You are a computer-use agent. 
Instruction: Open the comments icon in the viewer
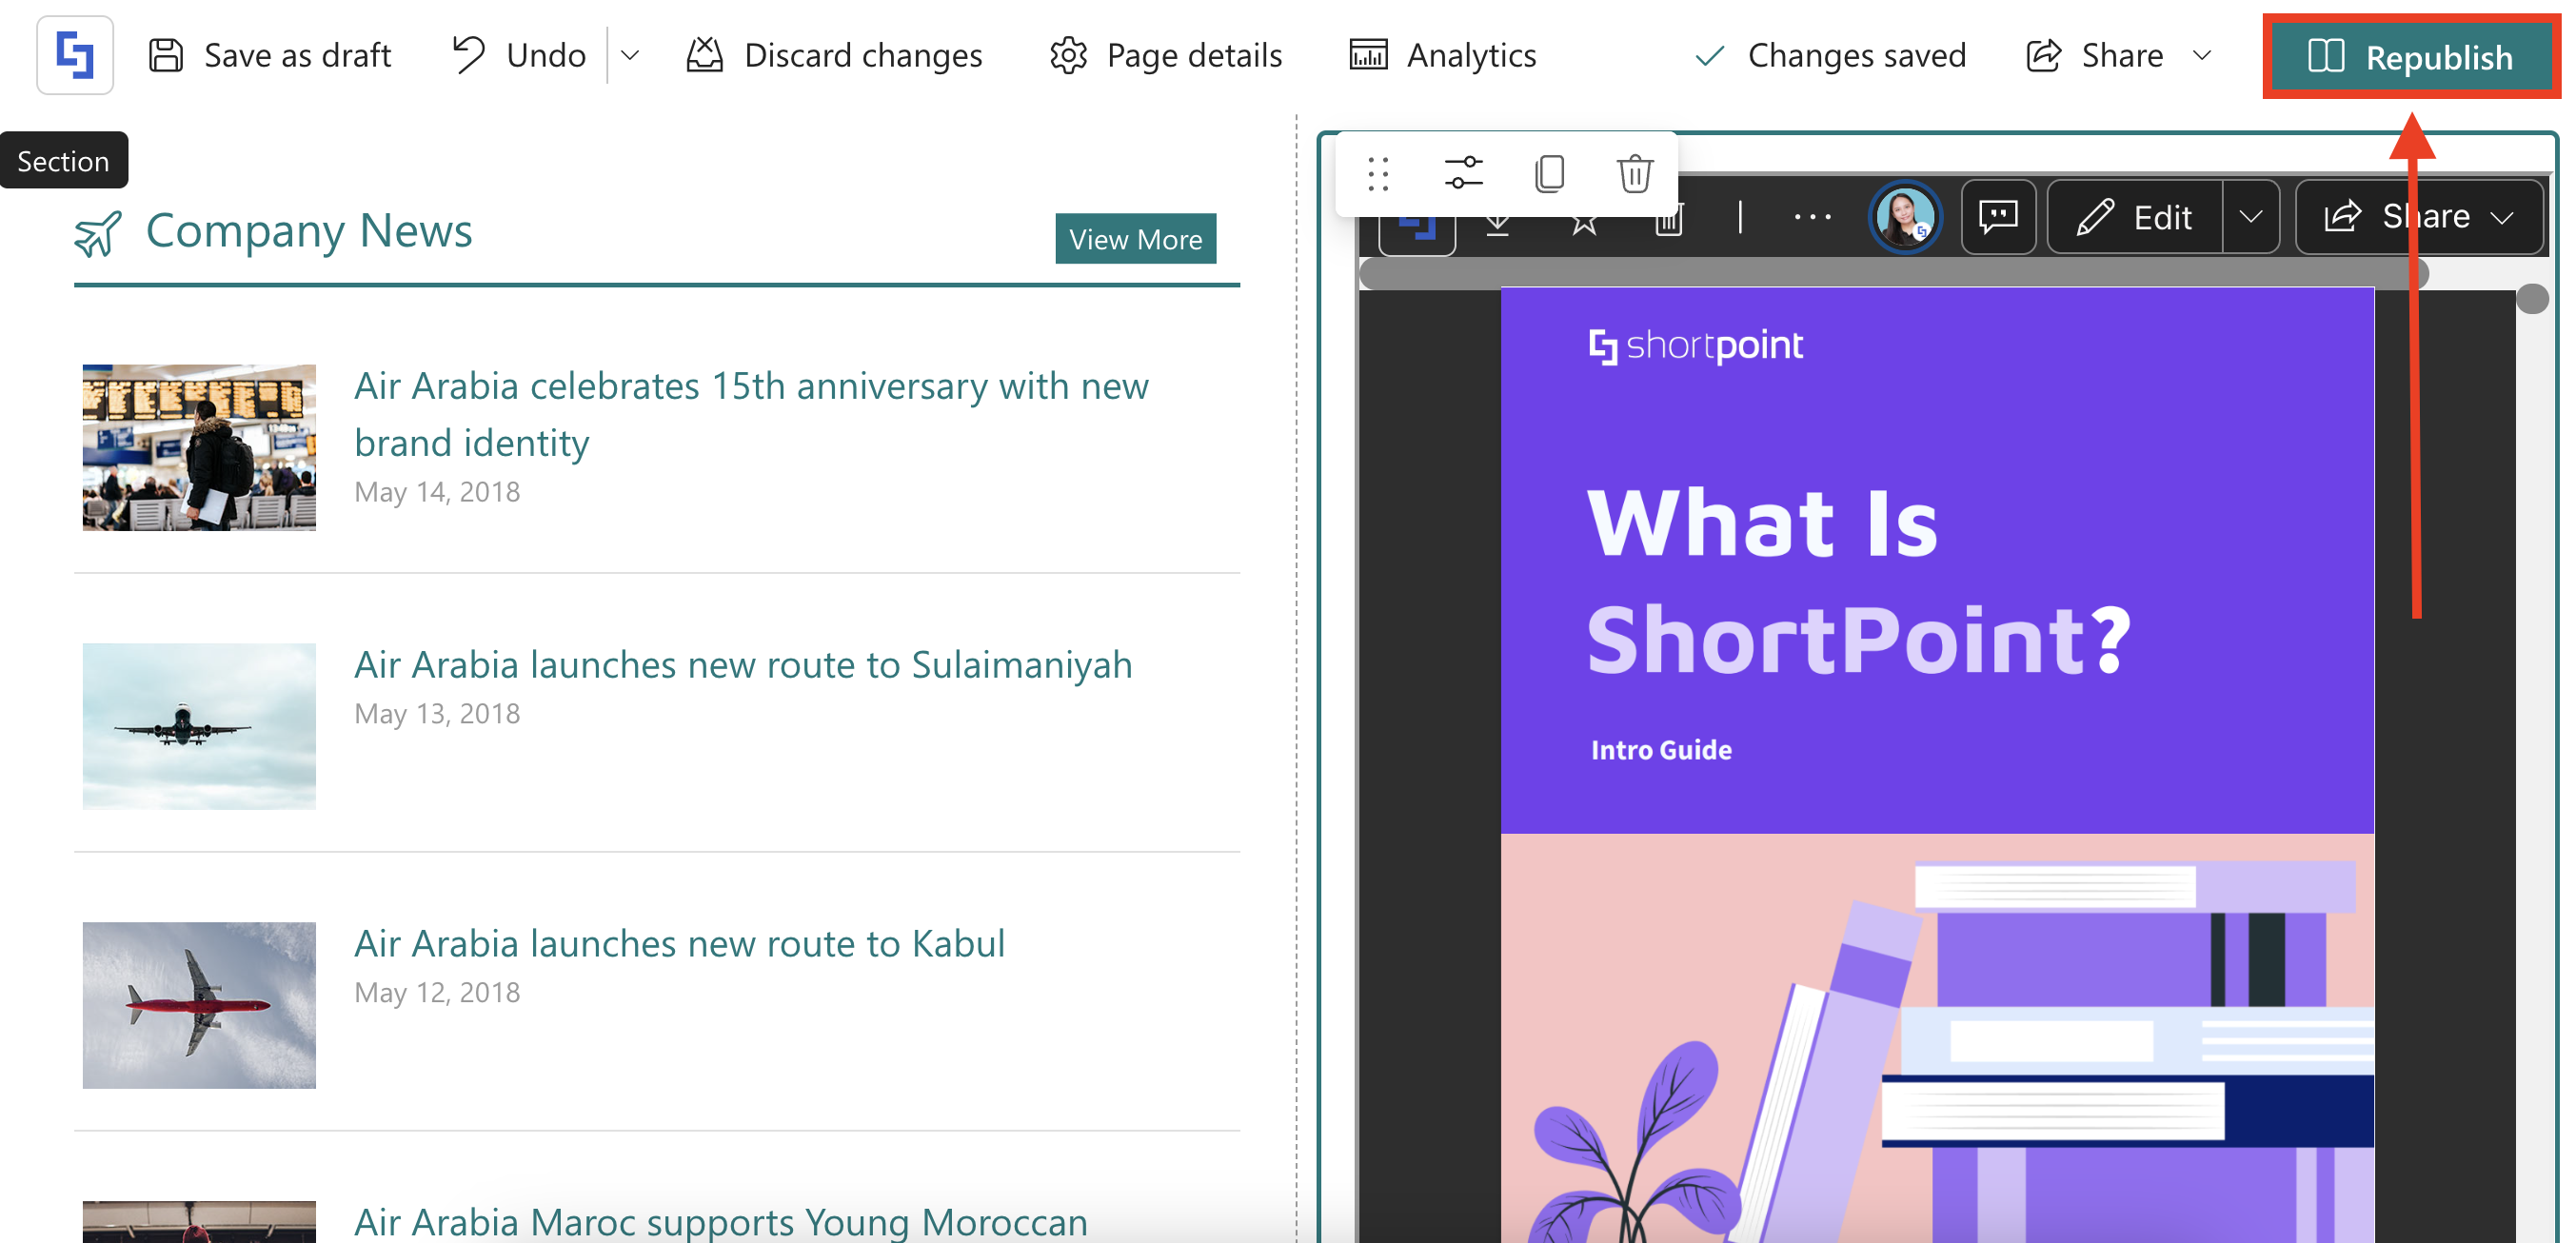(1998, 217)
